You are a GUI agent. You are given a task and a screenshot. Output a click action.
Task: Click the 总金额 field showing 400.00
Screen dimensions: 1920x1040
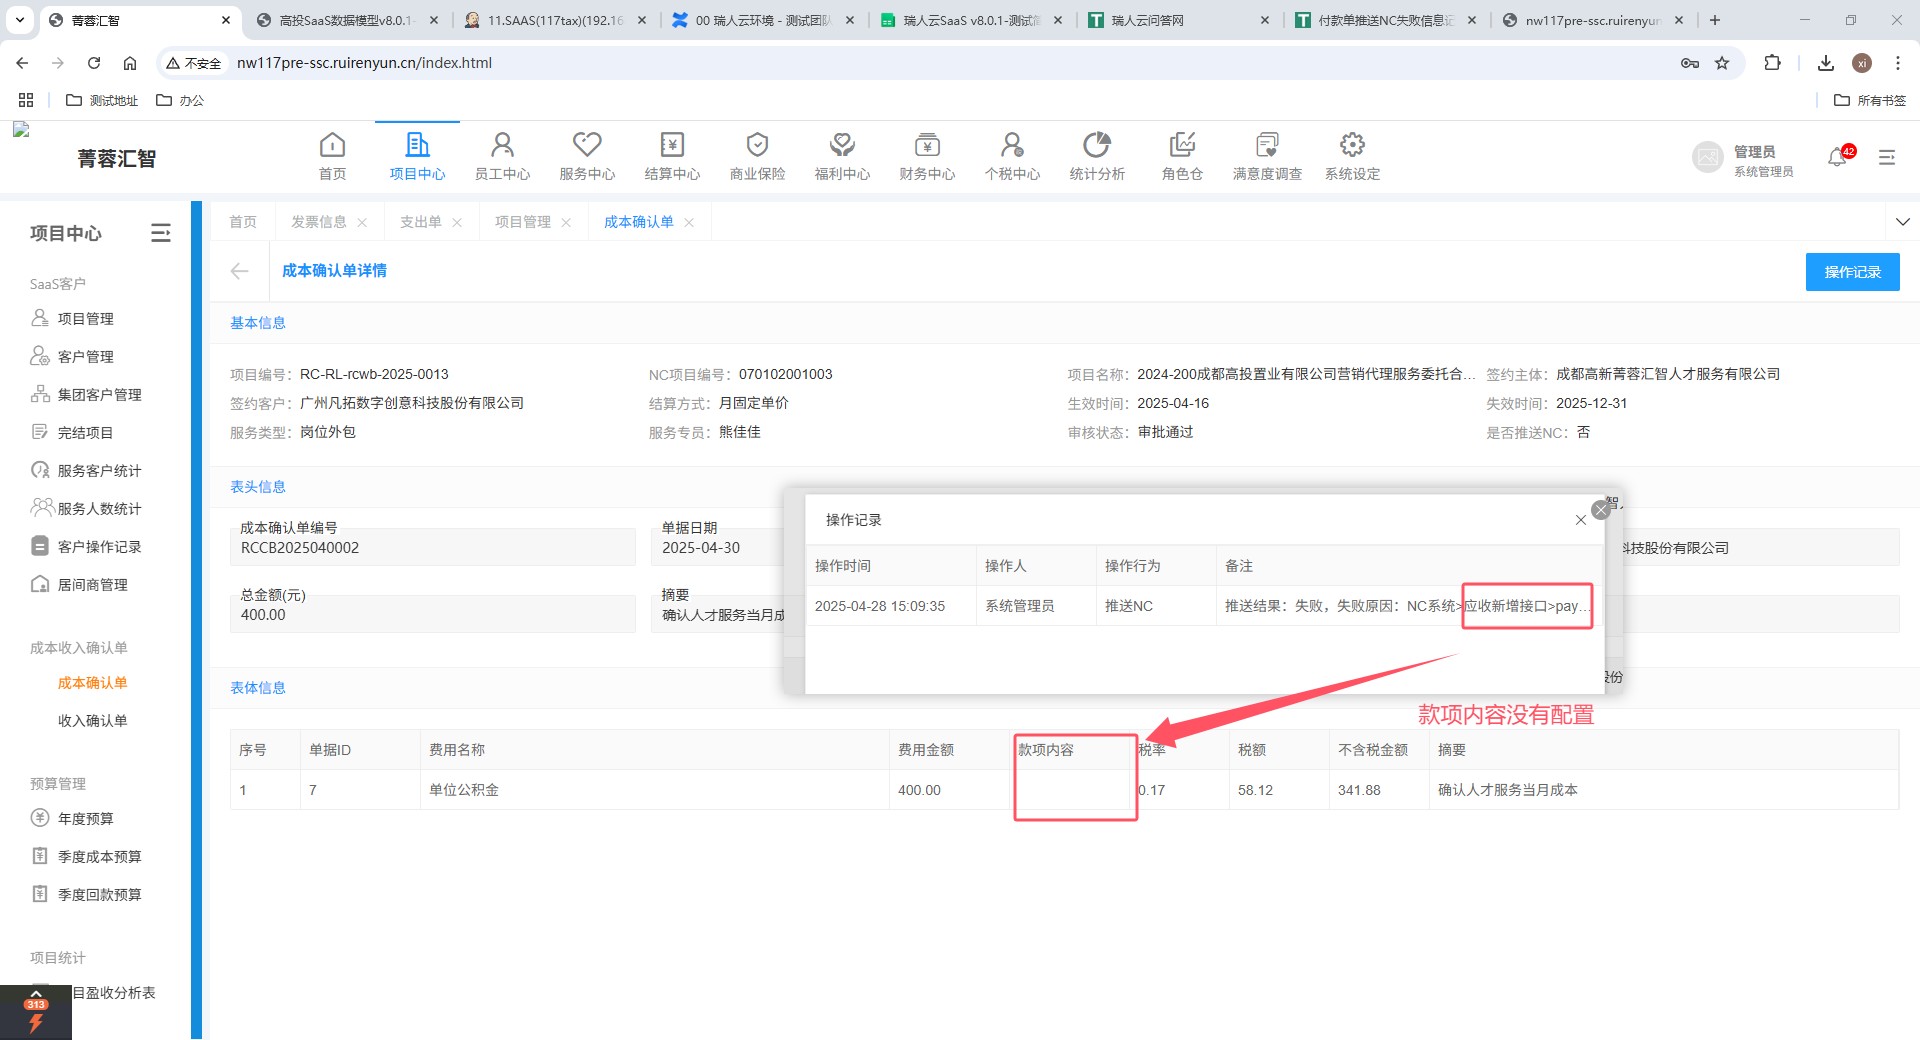[x=433, y=614]
